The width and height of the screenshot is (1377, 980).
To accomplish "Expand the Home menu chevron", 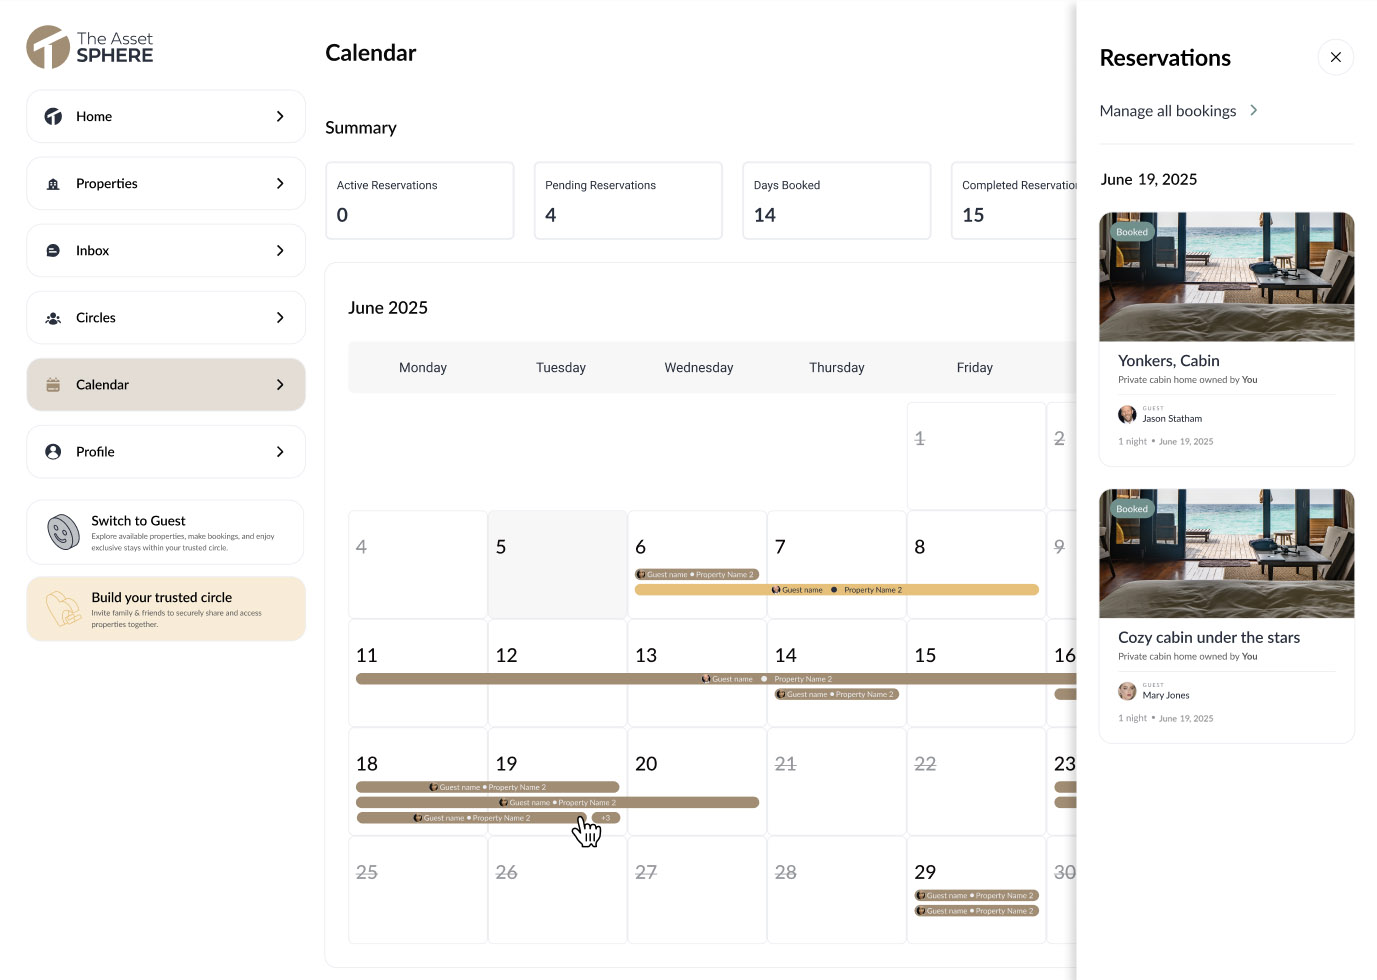I will (x=280, y=116).
